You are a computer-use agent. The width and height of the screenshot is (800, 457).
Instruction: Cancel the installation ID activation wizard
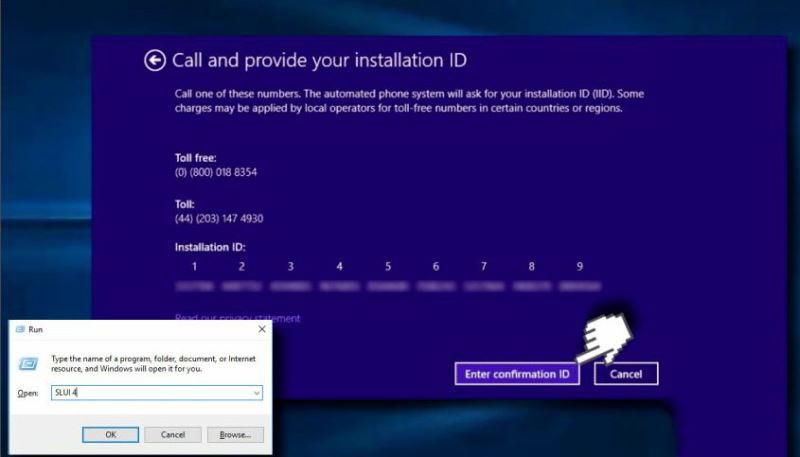coord(626,374)
